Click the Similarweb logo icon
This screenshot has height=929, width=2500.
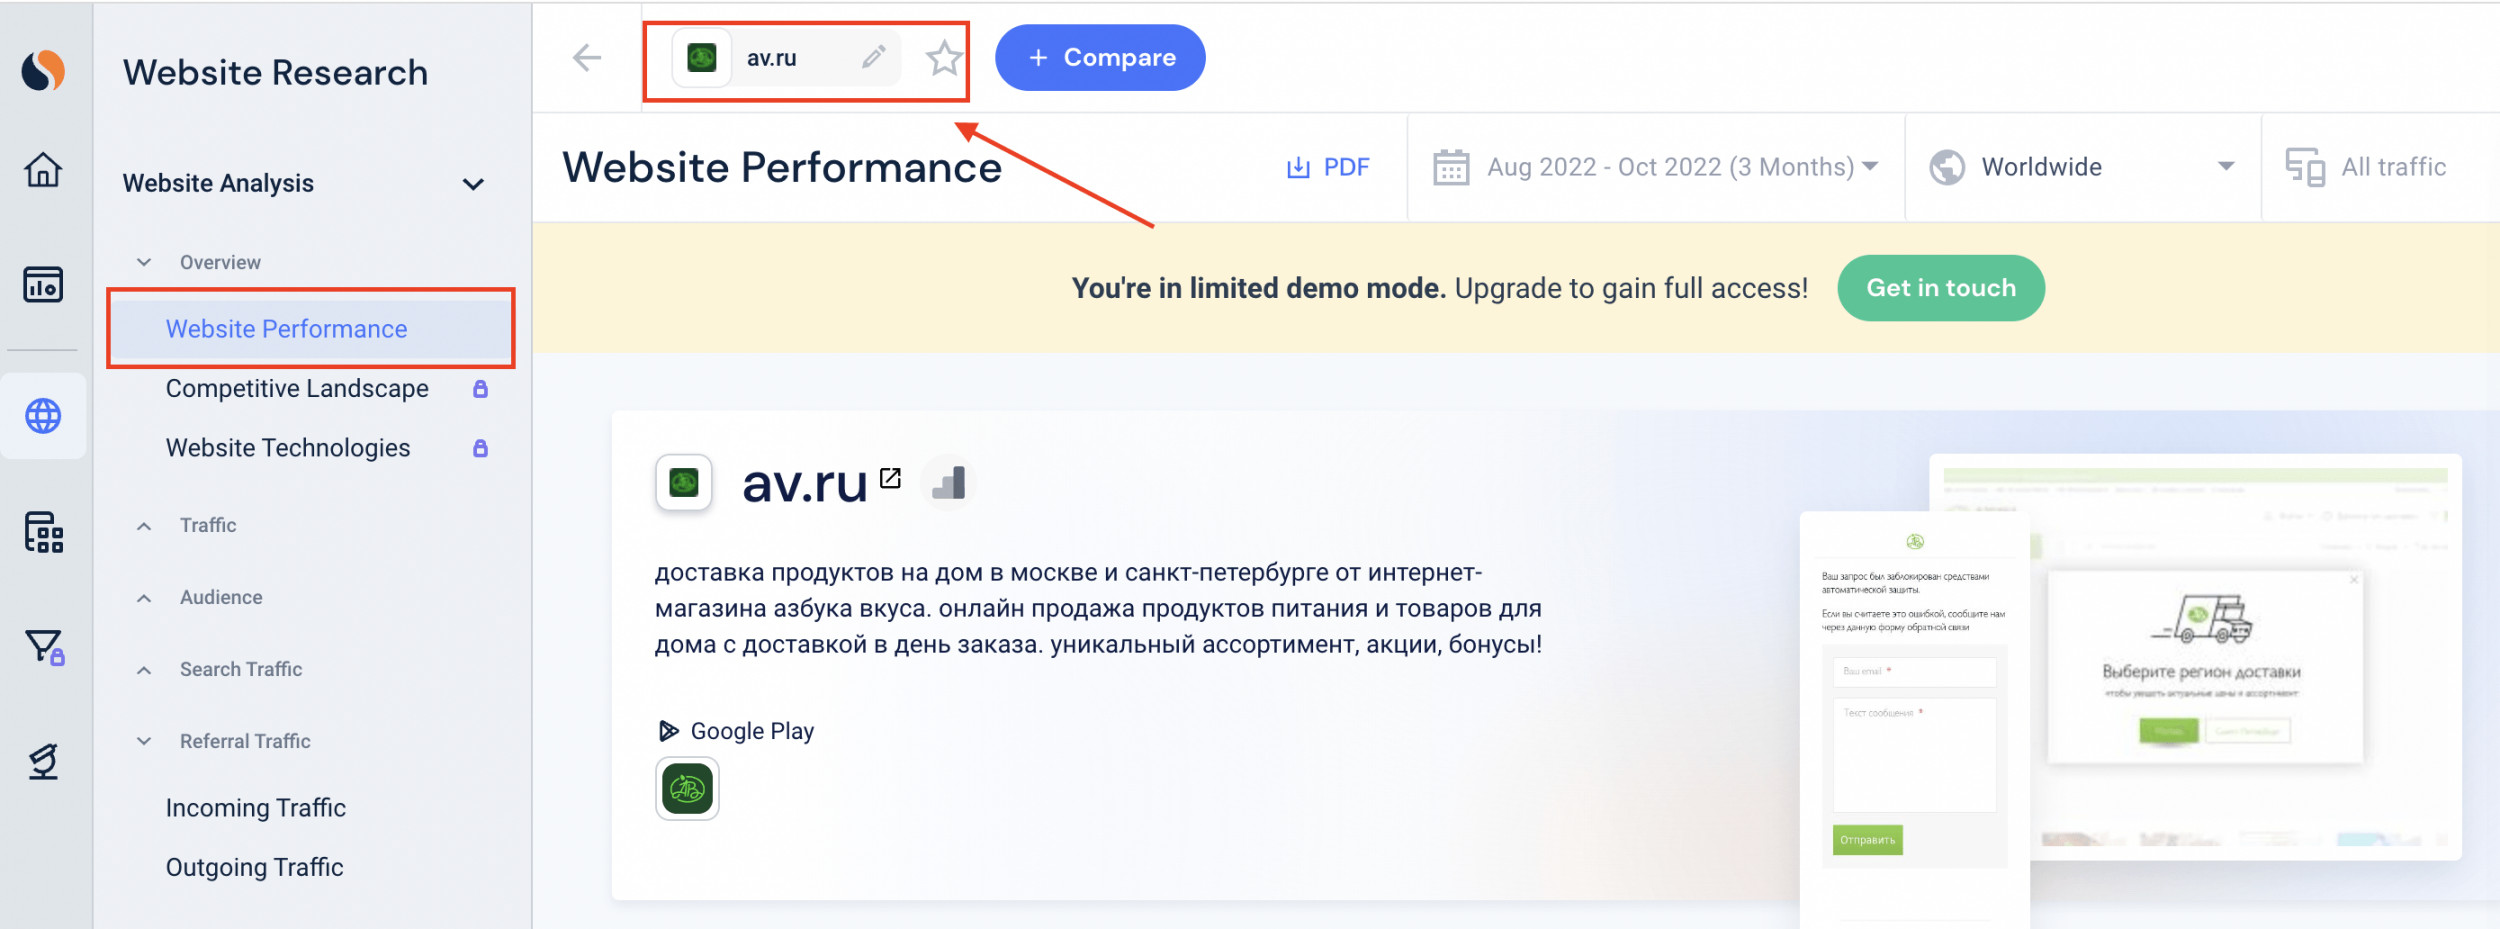(x=43, y=71)
